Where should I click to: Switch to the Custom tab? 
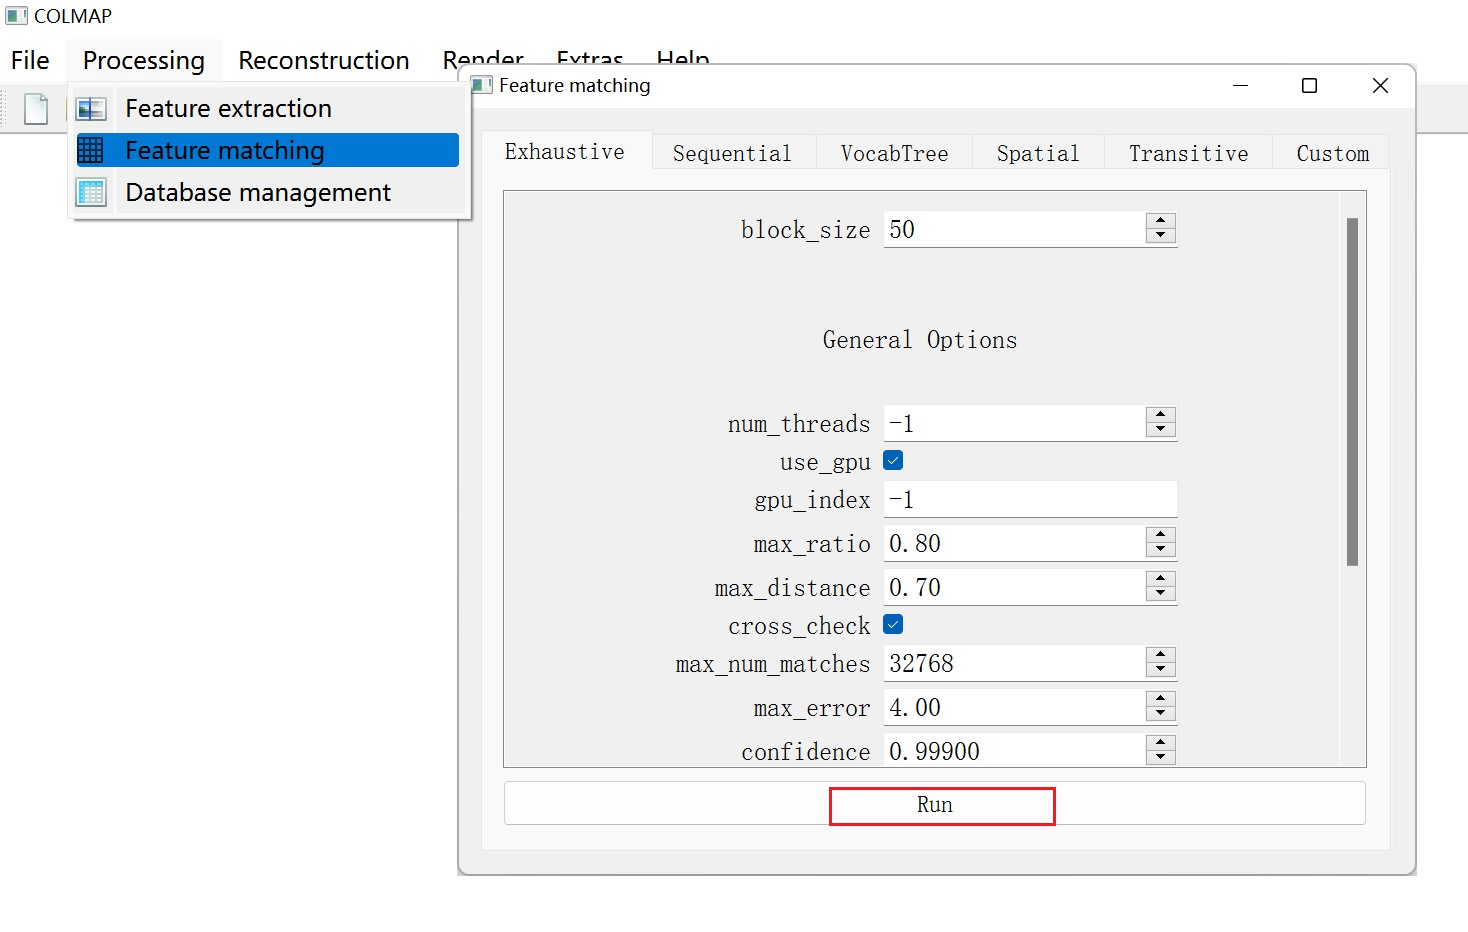[1333, 153]
